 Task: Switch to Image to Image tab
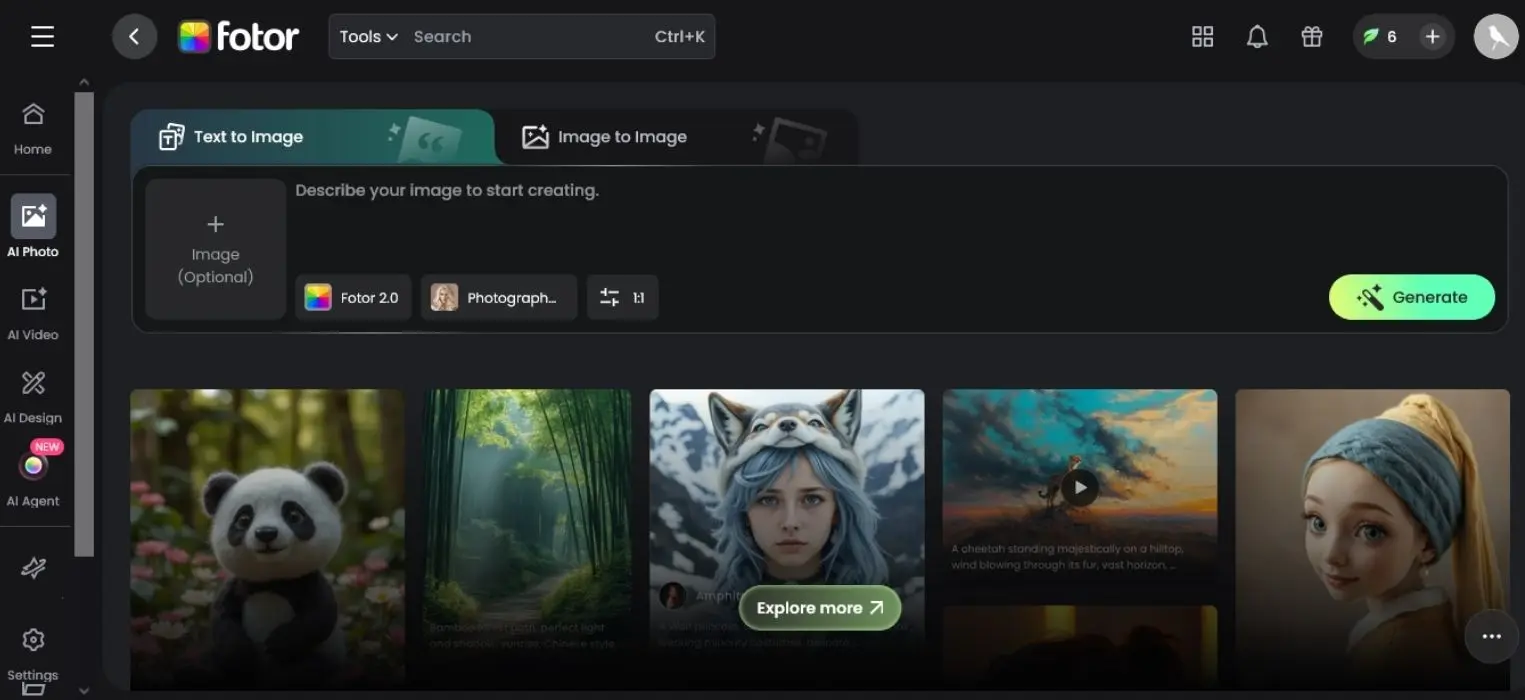coord(620,137)
